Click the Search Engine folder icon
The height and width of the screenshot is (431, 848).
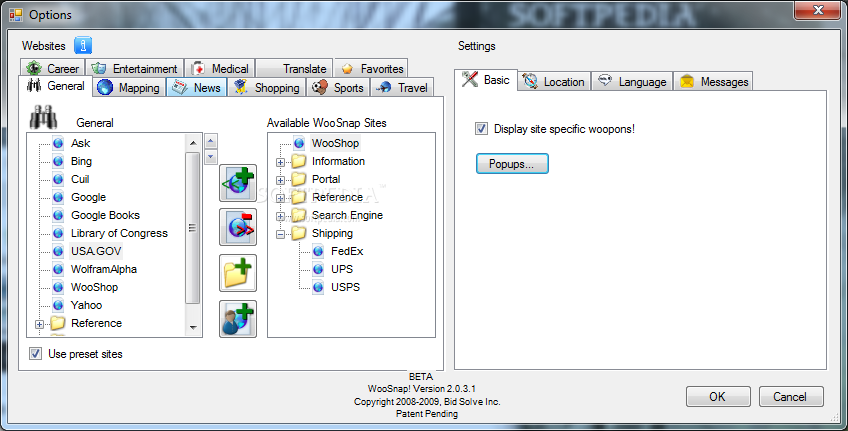point(299,215)
